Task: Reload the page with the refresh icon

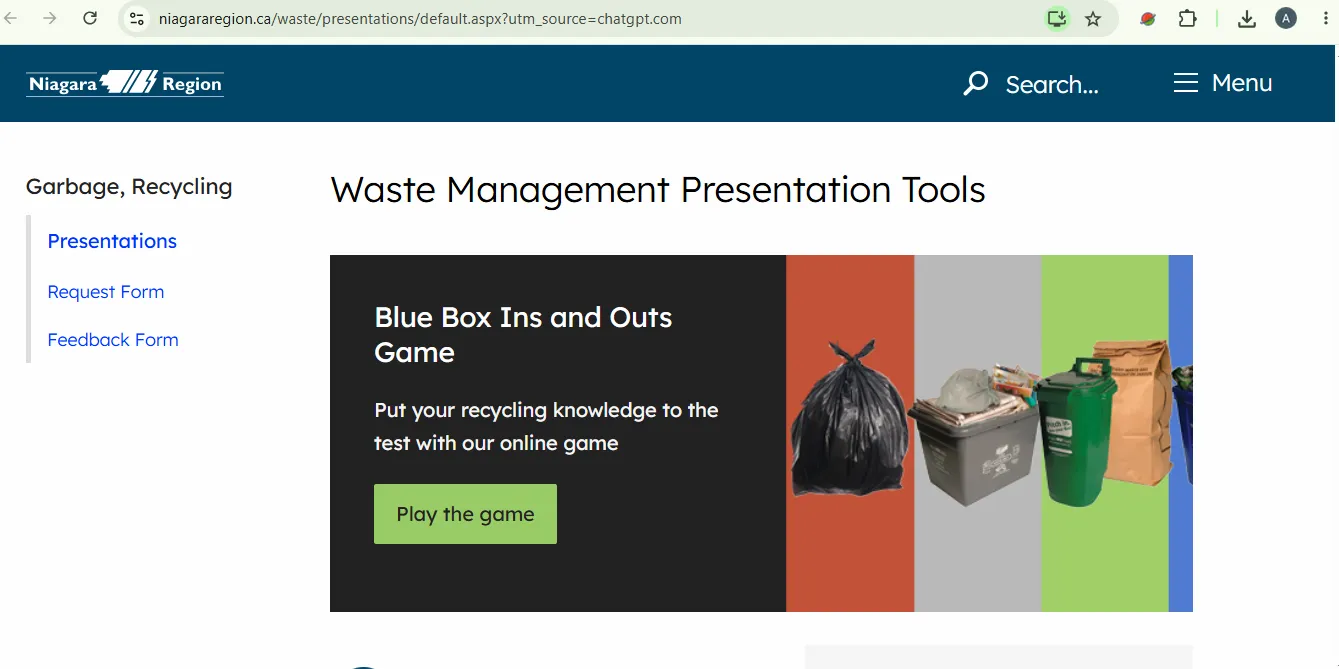Action: 90,18
